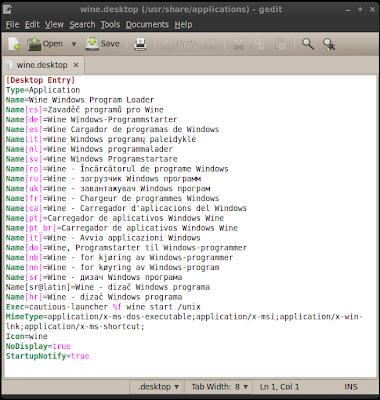Open Find with the magnifier icon
380x400 pixels.
[x=308, y=44]
